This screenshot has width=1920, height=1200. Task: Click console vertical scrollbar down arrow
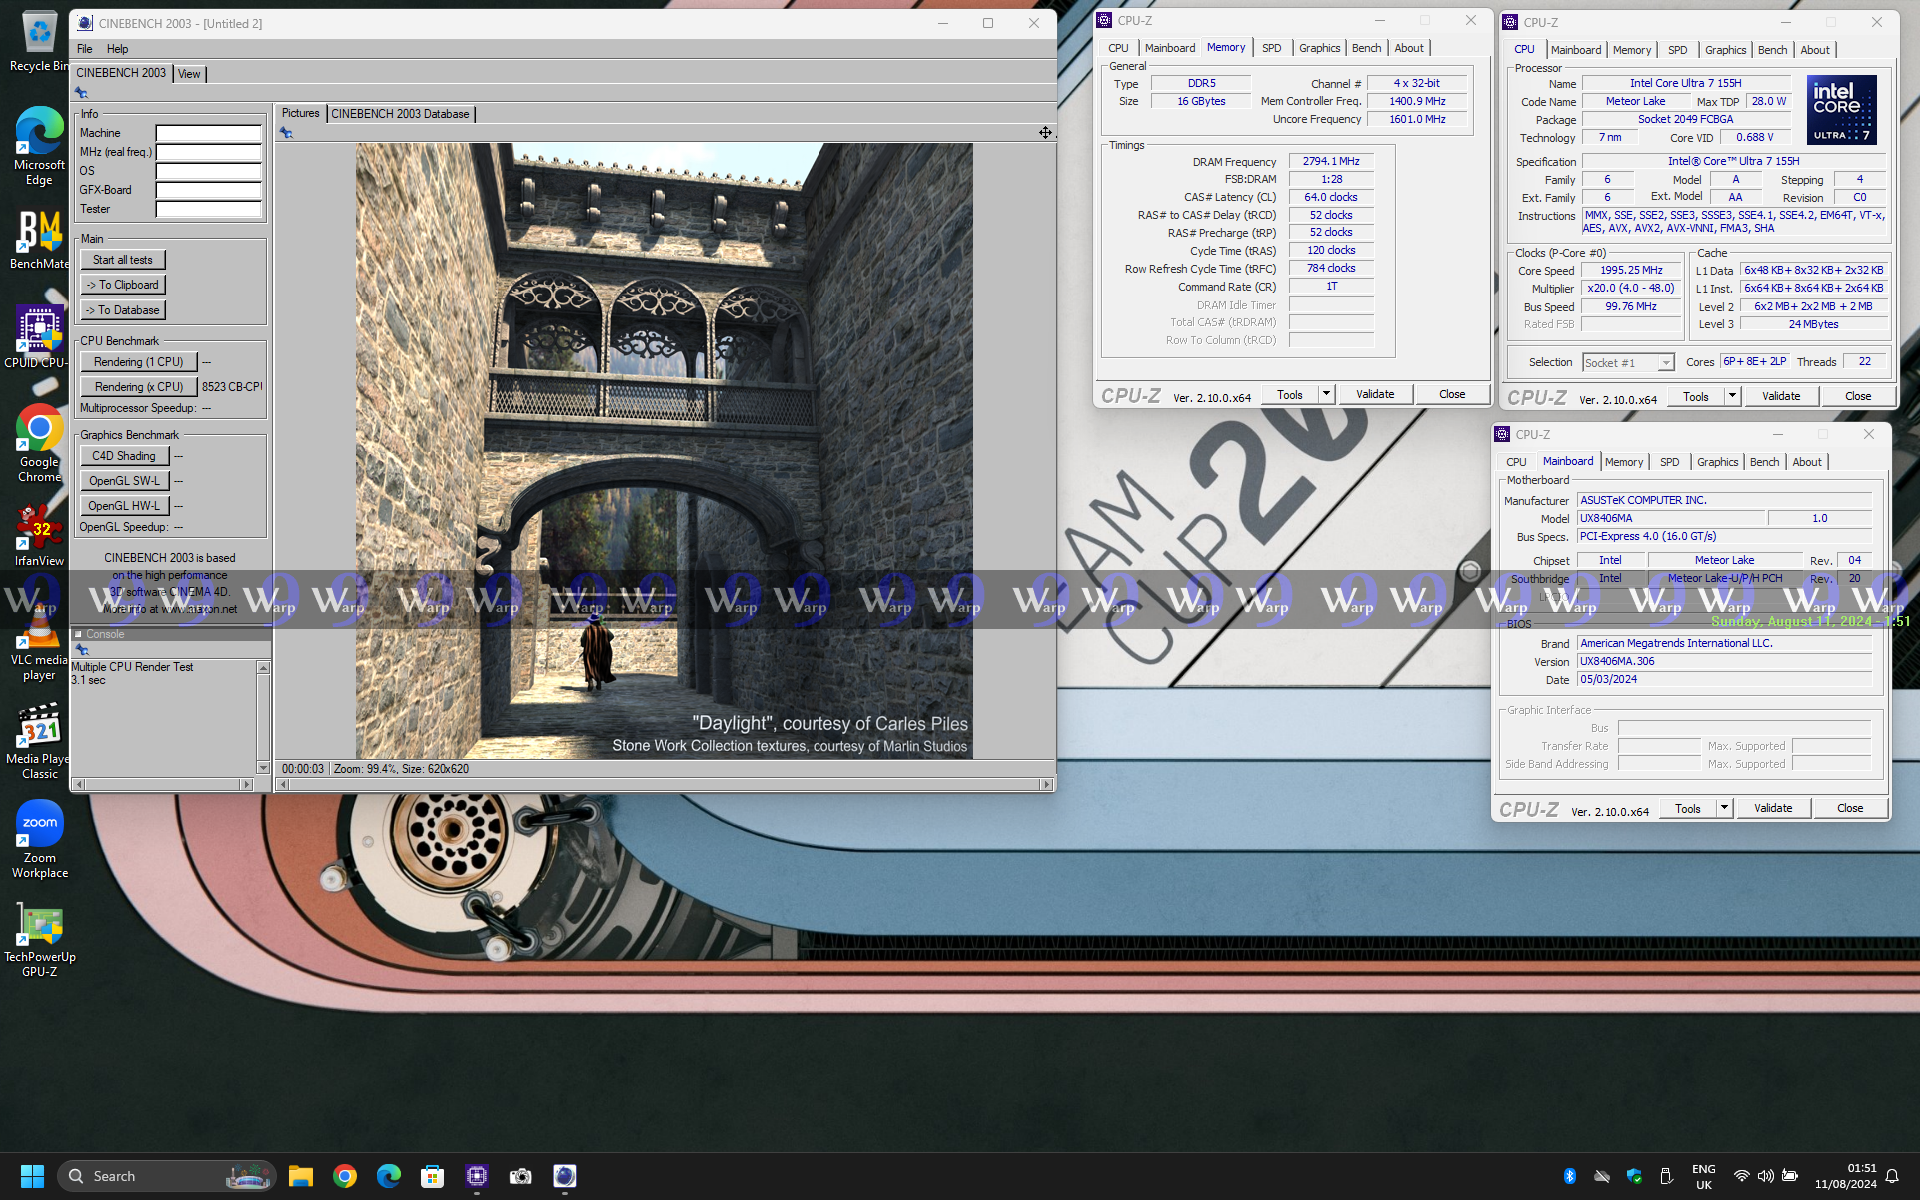(x=264, y=768)
